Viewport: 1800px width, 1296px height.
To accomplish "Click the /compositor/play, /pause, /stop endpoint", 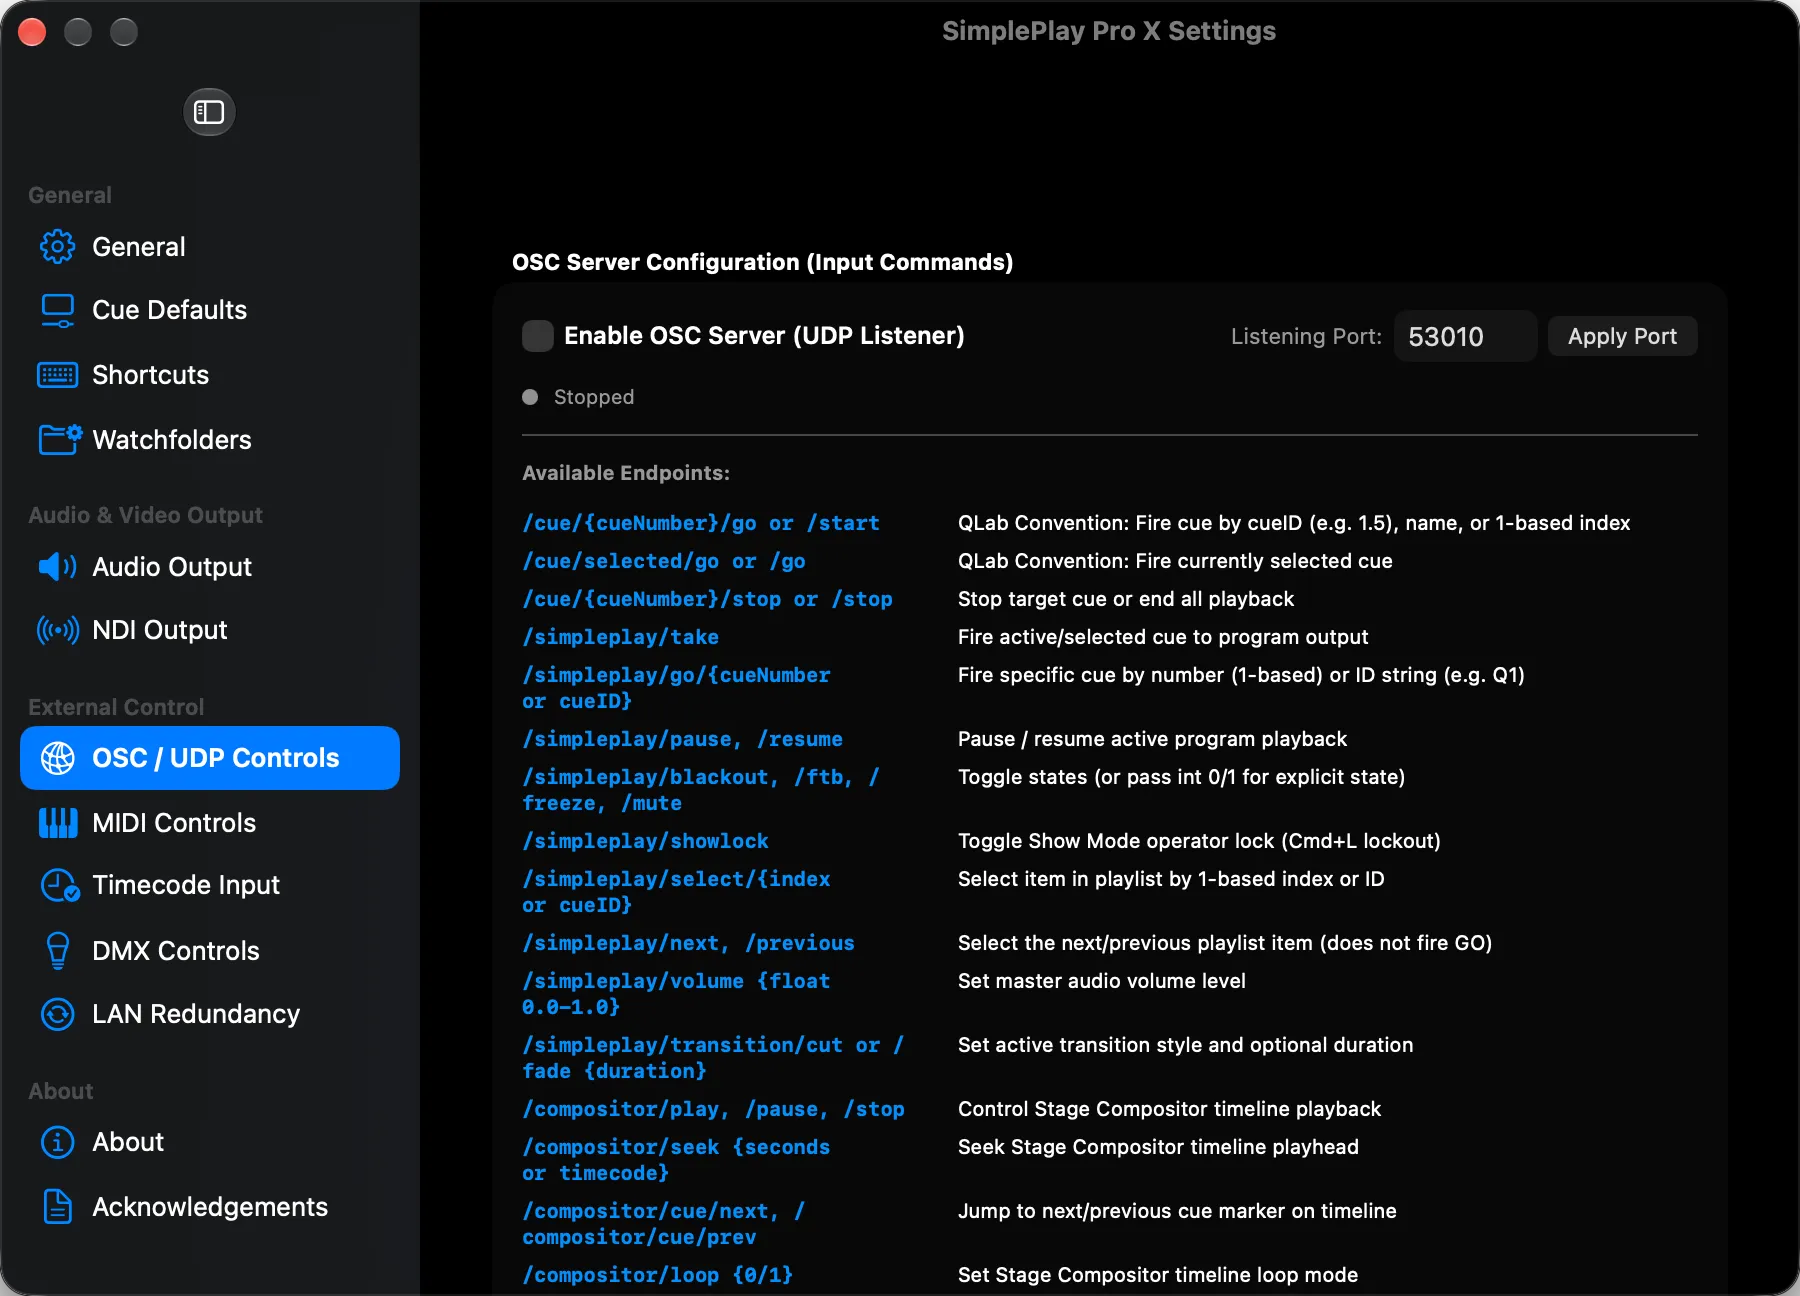I will point(713,1109).
